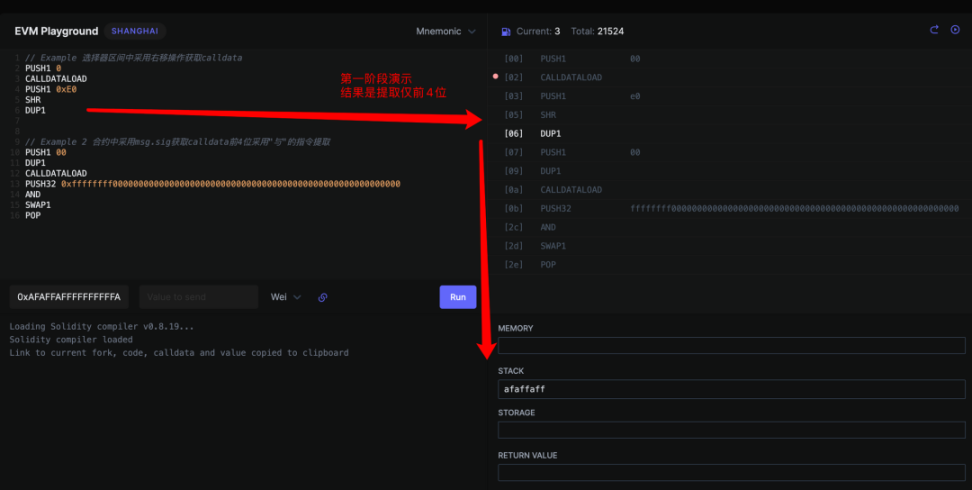
Task: Select instruction row [0a] CALLDATALOAD
Action: click(730, 190)
